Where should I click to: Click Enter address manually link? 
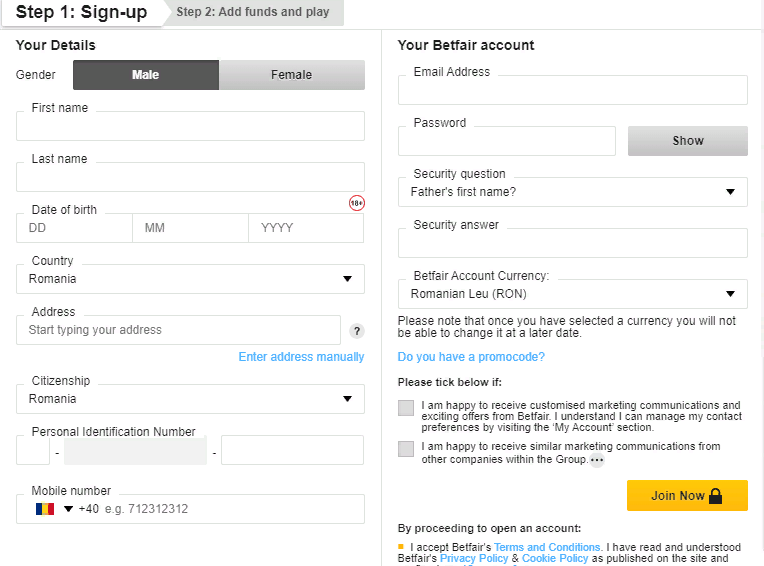(x=301, y=357)
